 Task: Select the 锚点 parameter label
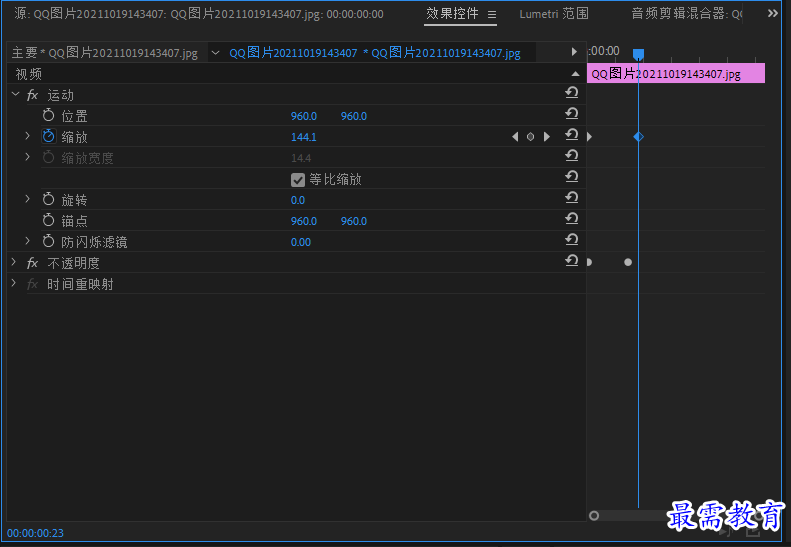(x=75, y=221)
